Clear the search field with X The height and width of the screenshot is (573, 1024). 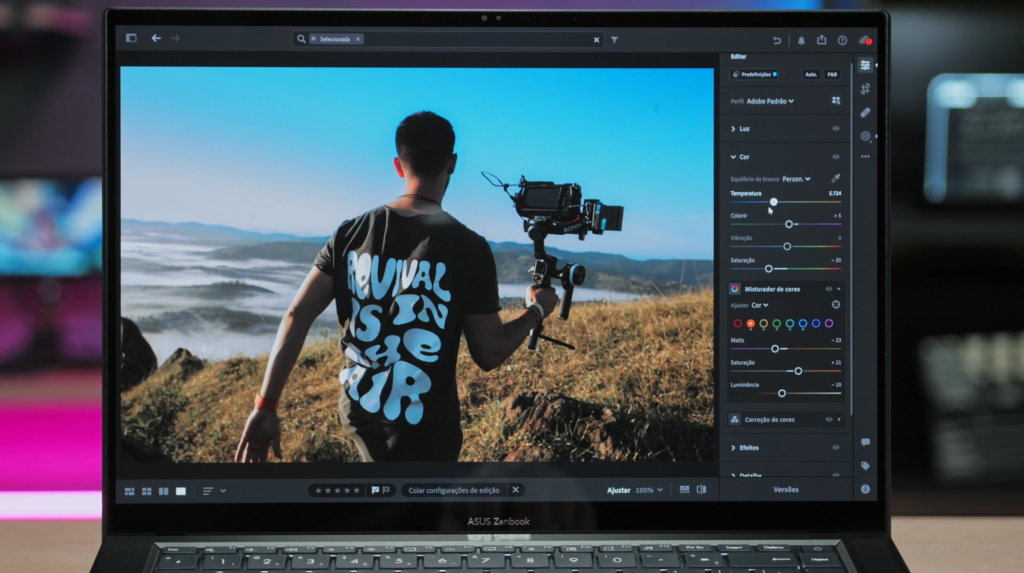point(596,40)
